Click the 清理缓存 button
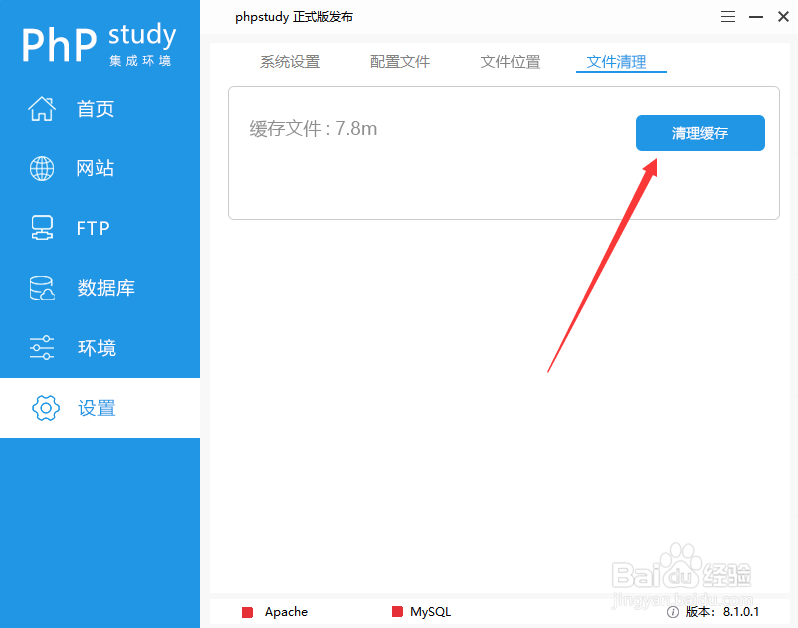 coord(700,133)
